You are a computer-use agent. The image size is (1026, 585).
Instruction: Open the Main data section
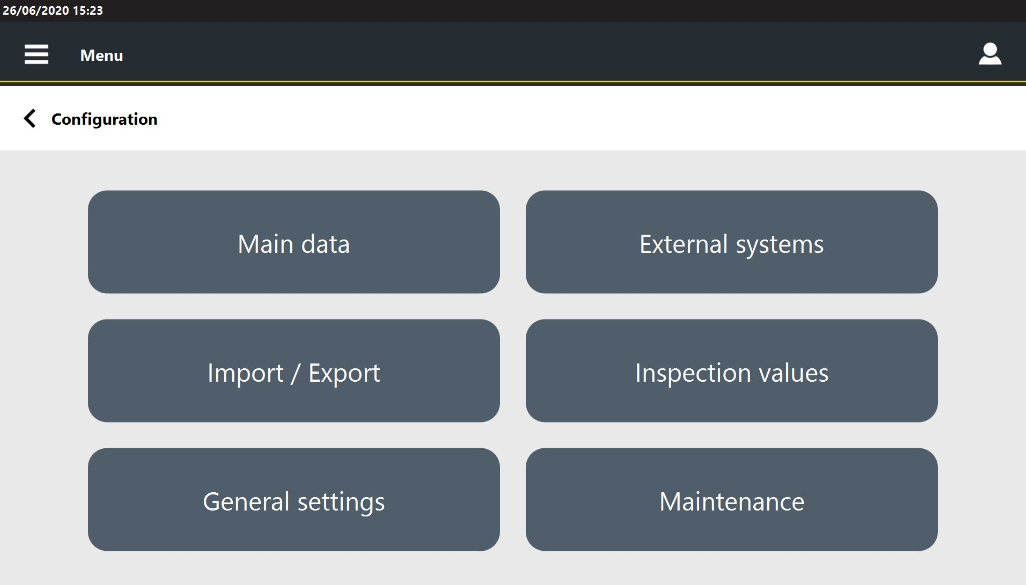click(294, 242)
